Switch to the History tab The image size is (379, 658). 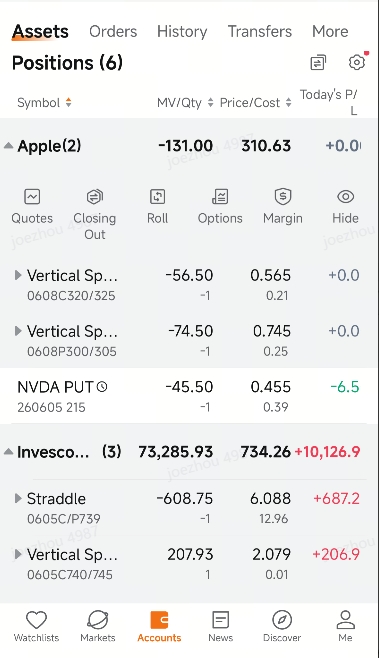tap(182, 31)
